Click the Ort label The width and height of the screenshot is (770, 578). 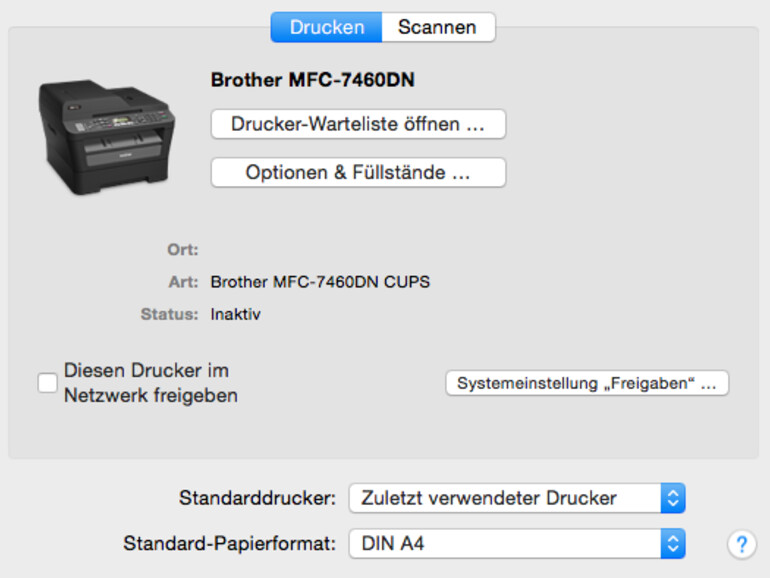coord(182,250)
